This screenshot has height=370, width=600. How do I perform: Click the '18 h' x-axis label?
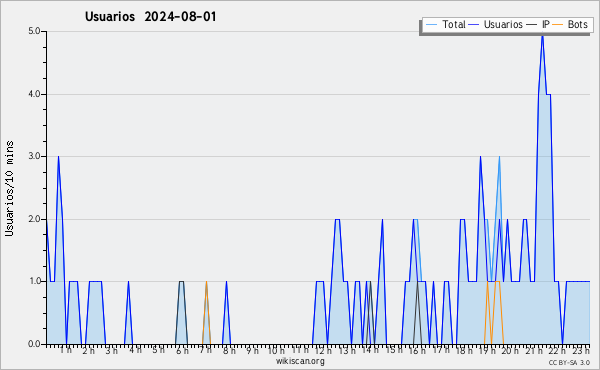[x=464, y=351]
